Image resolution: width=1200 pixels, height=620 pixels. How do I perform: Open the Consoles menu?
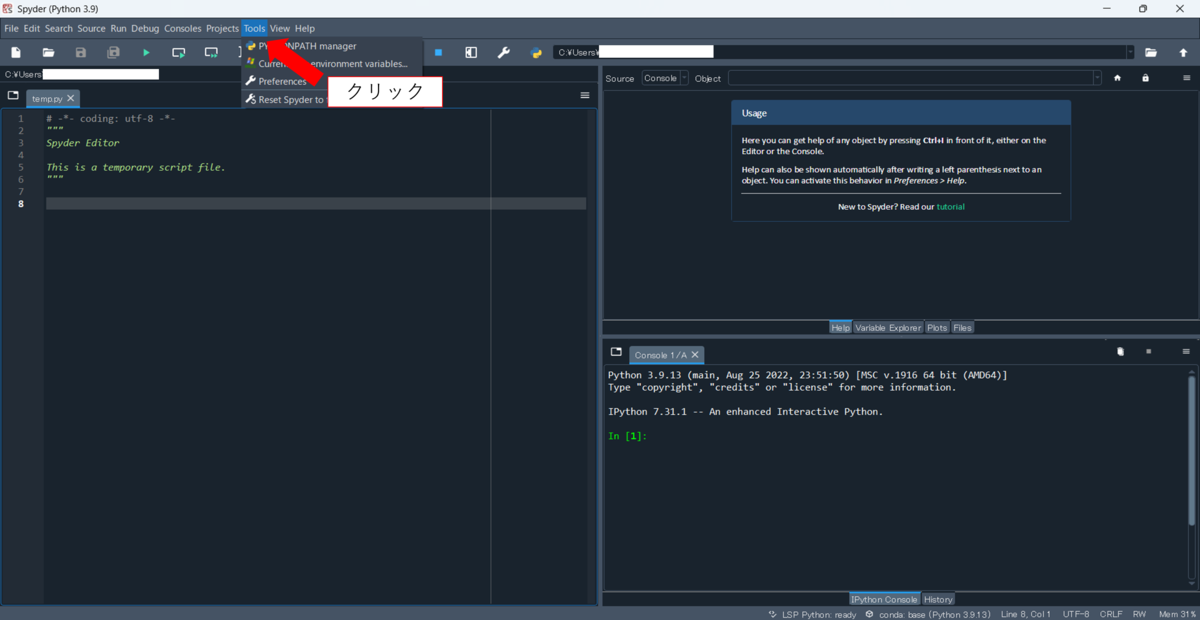pyautogui.click(x=182, y=29)
